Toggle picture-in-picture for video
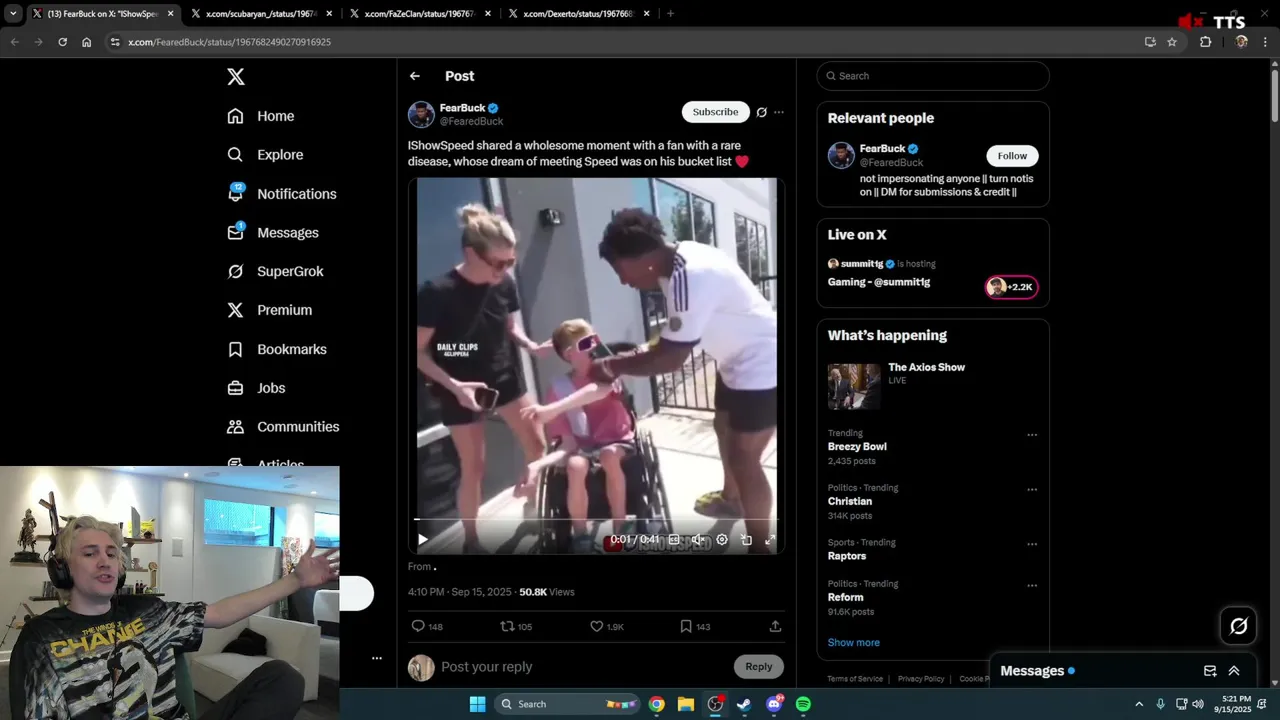This screenshot has width=1280, height=720. tap(746, 540)
